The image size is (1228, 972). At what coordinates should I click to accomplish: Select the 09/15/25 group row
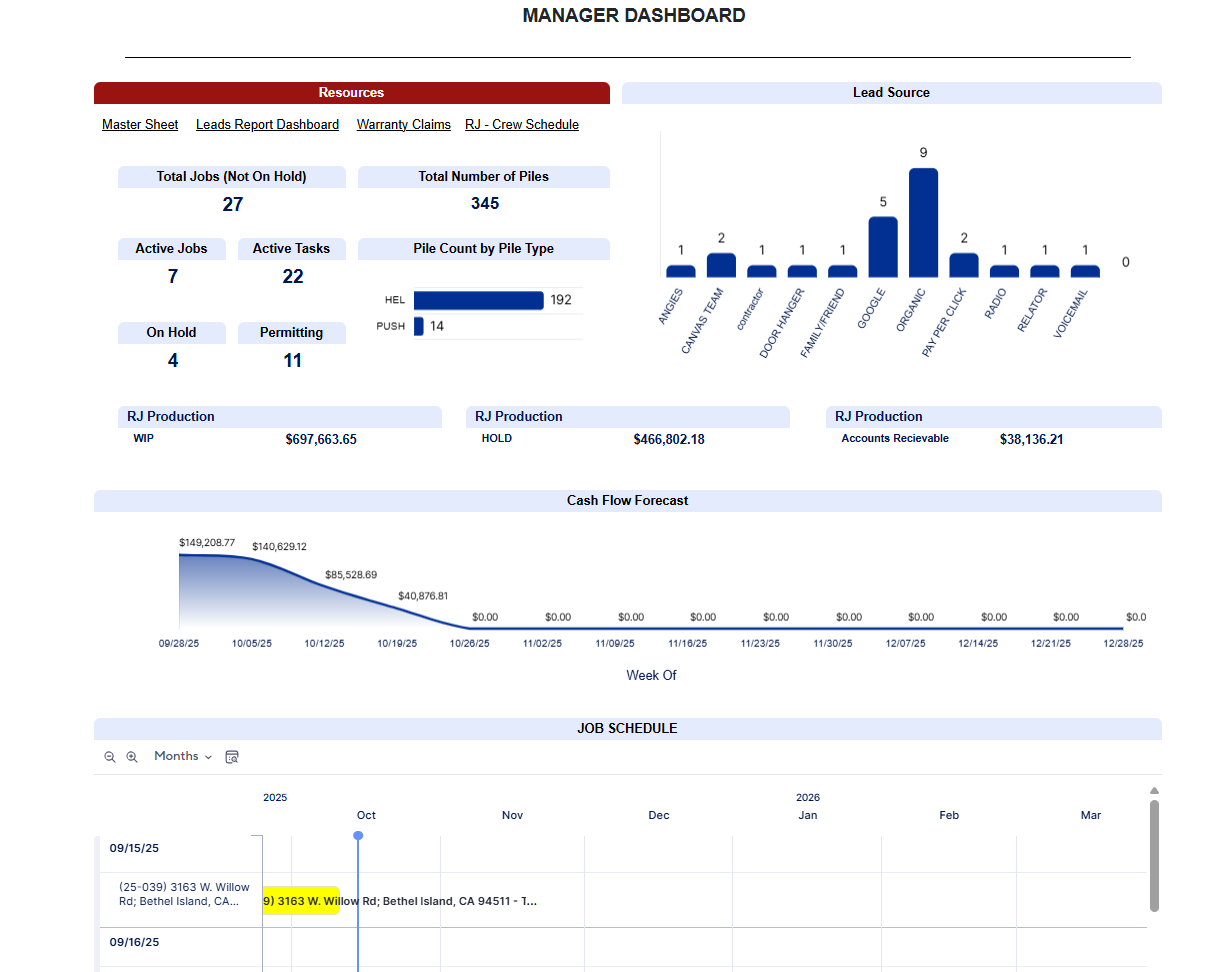click(135, 849)
